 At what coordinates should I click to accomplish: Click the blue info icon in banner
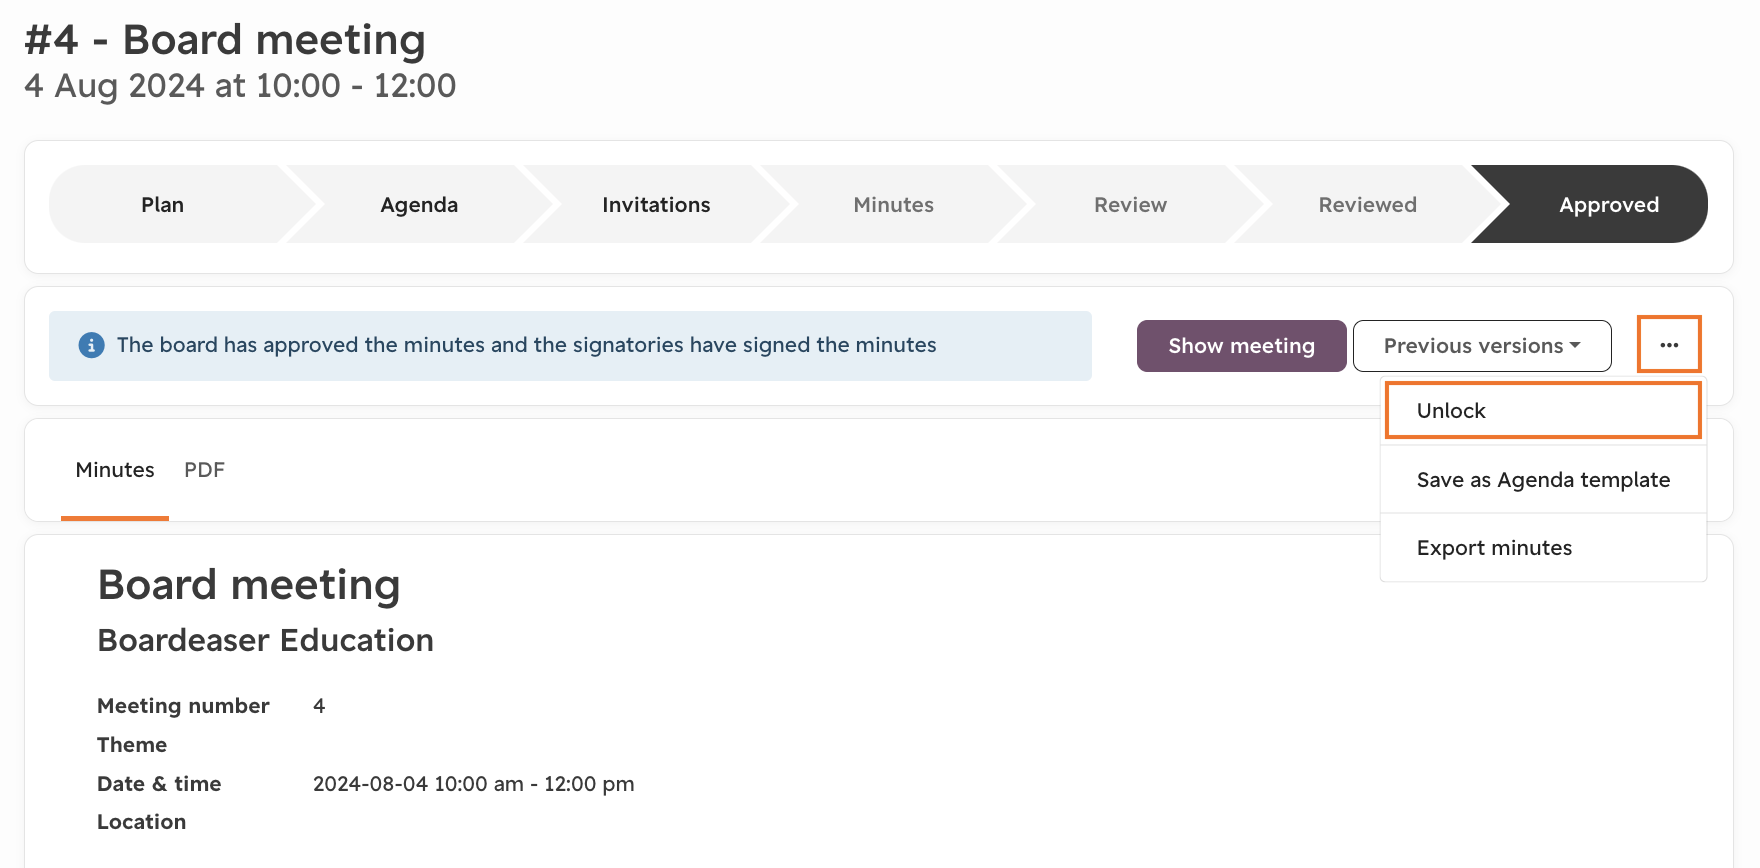click(91, 345)
